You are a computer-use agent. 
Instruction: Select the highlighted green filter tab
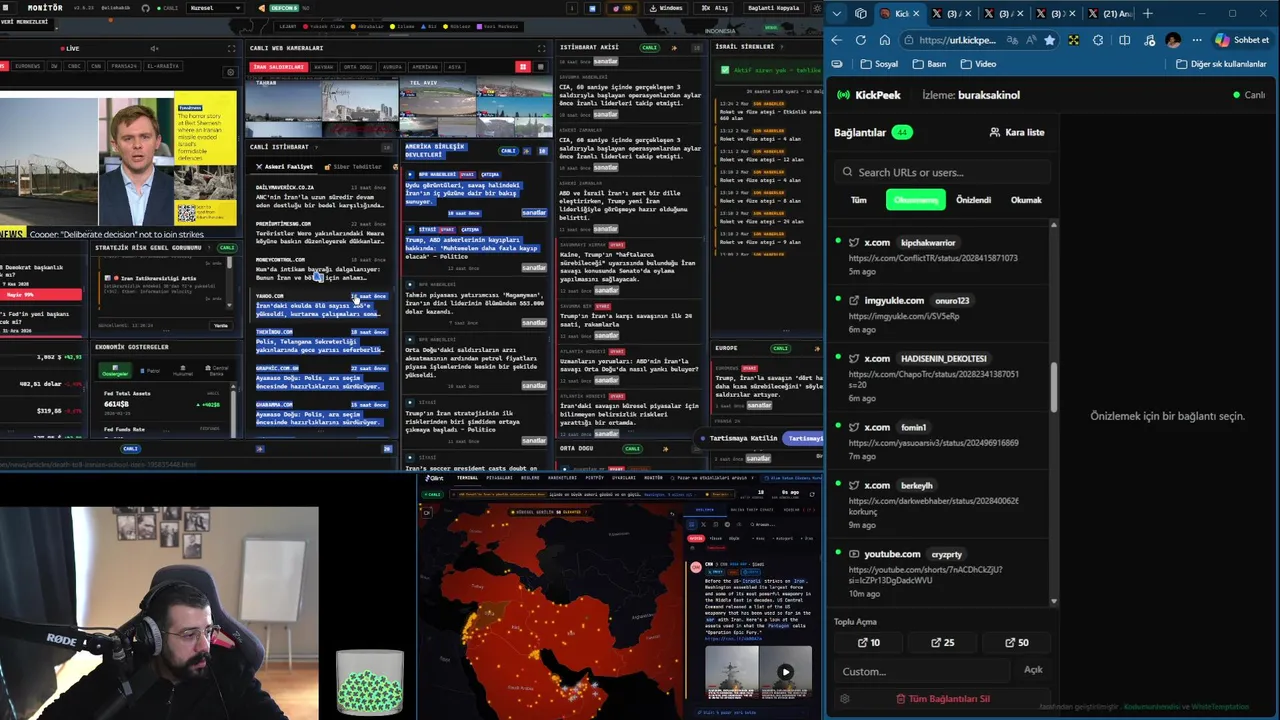pos(915,200)
